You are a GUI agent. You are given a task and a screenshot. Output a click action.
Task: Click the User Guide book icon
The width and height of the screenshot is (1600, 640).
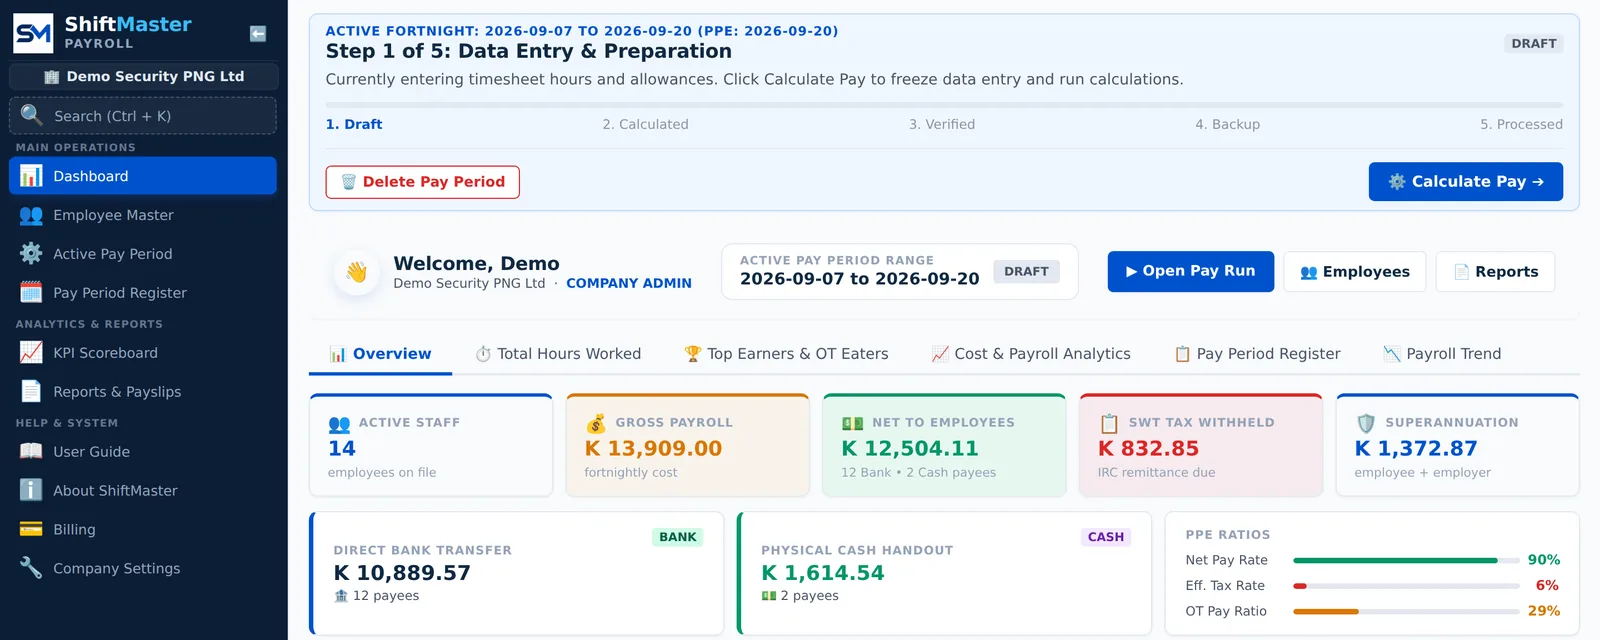tap(31, 451)
